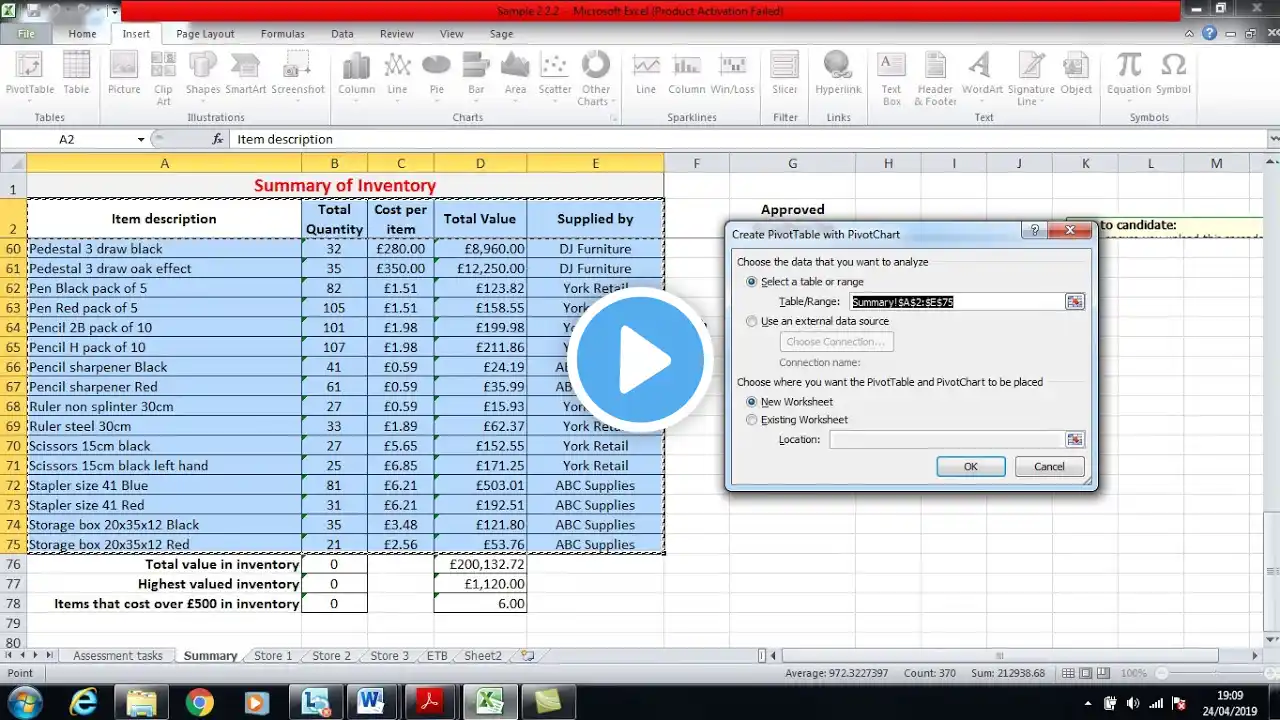Collapse the Table/Range selector icon

tap(1075, 301)
